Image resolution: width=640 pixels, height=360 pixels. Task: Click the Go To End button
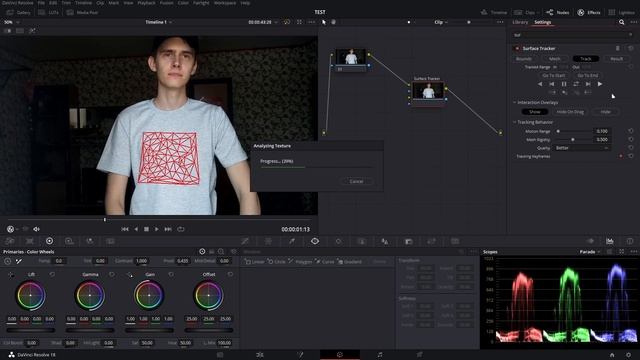coord(588,76)
